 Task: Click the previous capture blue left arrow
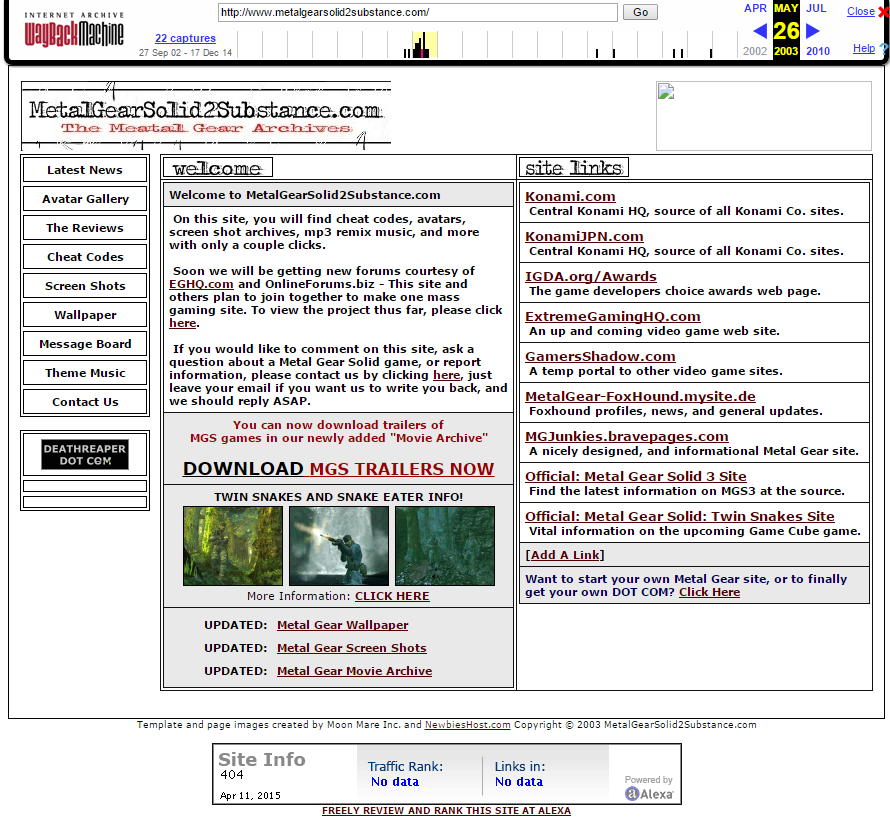click(x=760, y=31)
